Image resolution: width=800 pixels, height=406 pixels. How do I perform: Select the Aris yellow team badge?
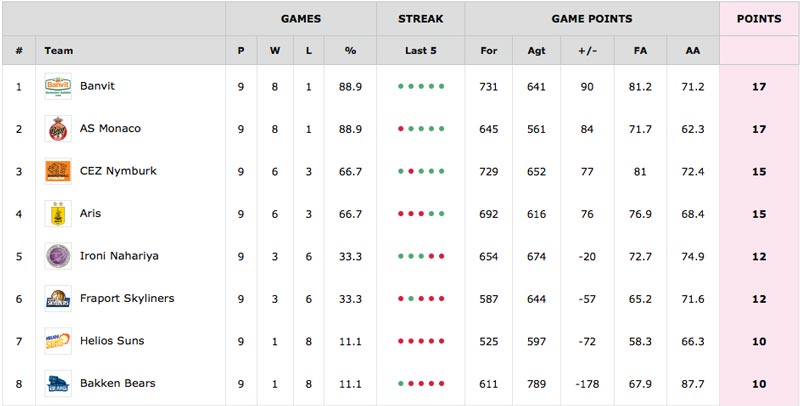tap(58, 213)
